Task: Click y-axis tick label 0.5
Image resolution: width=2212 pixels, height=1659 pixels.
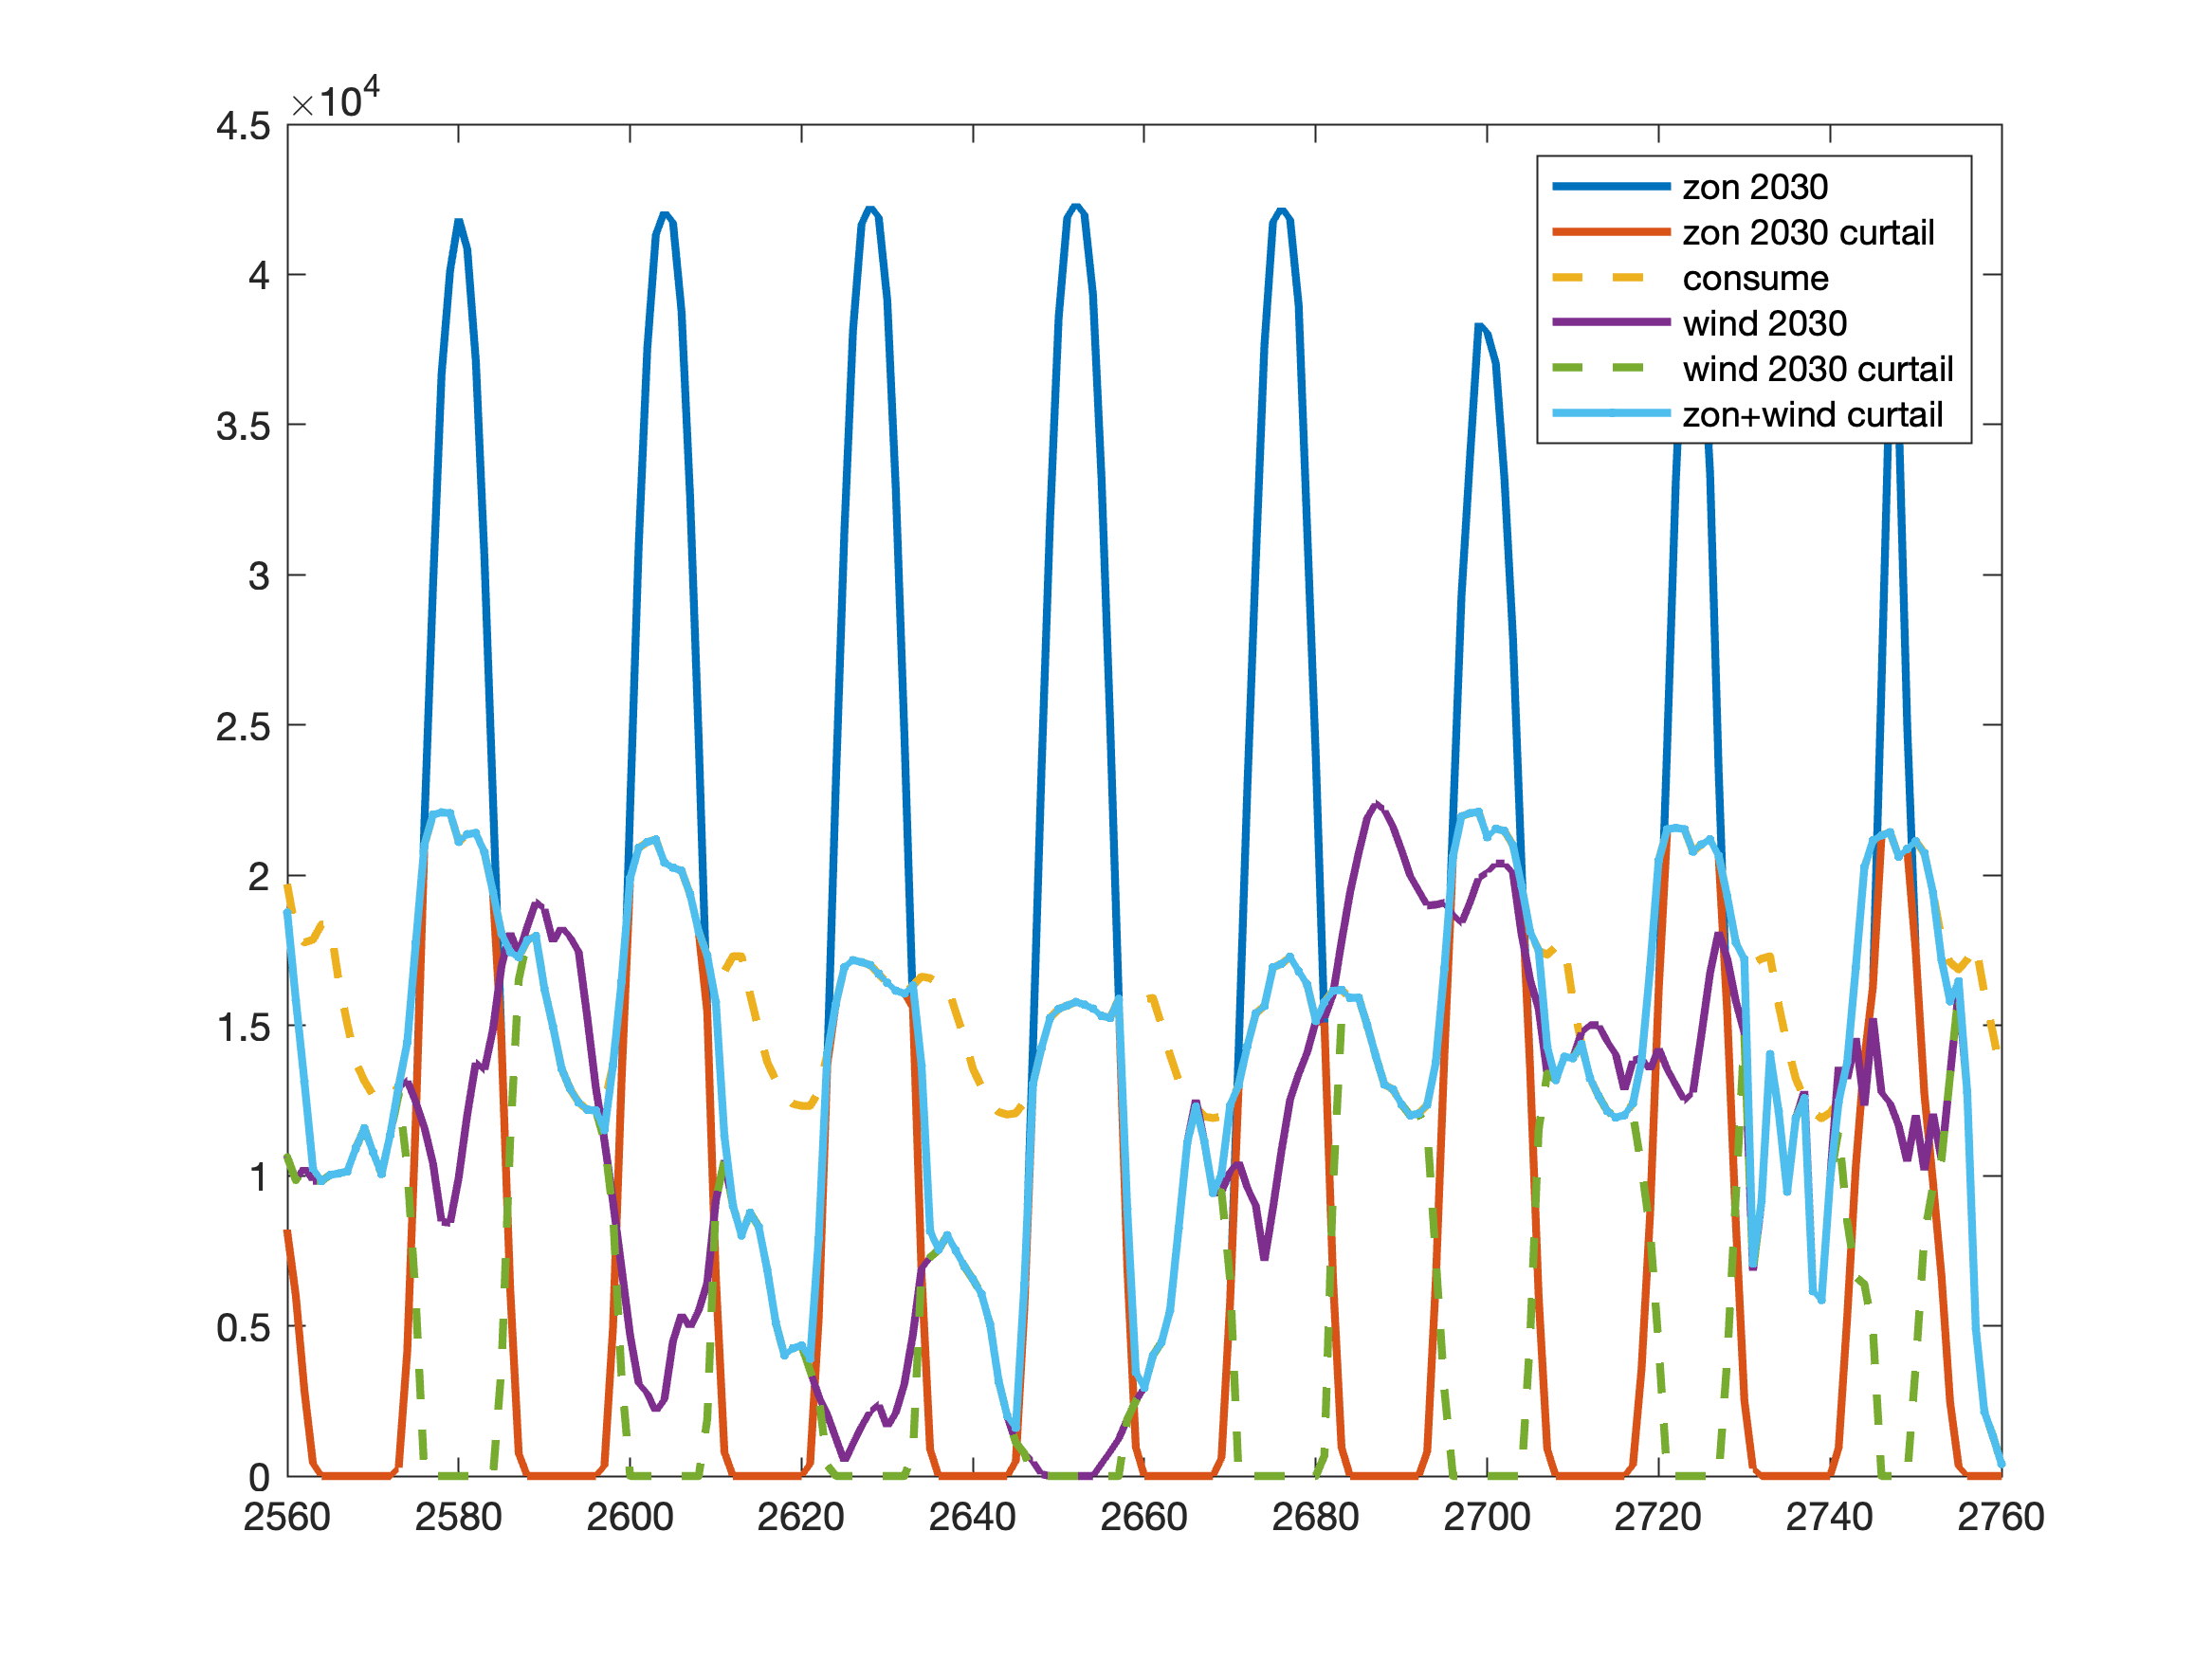Action: tap(243, 1328)
